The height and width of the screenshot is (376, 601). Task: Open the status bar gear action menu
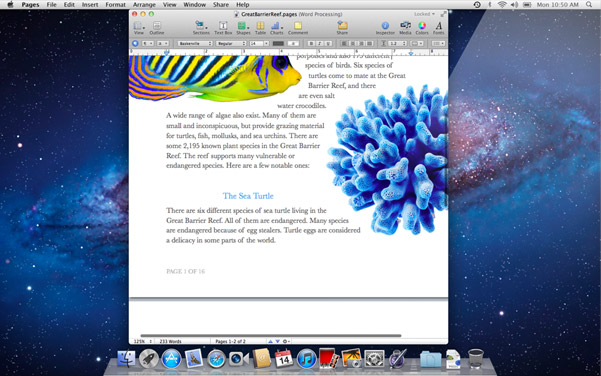[286, 341]
